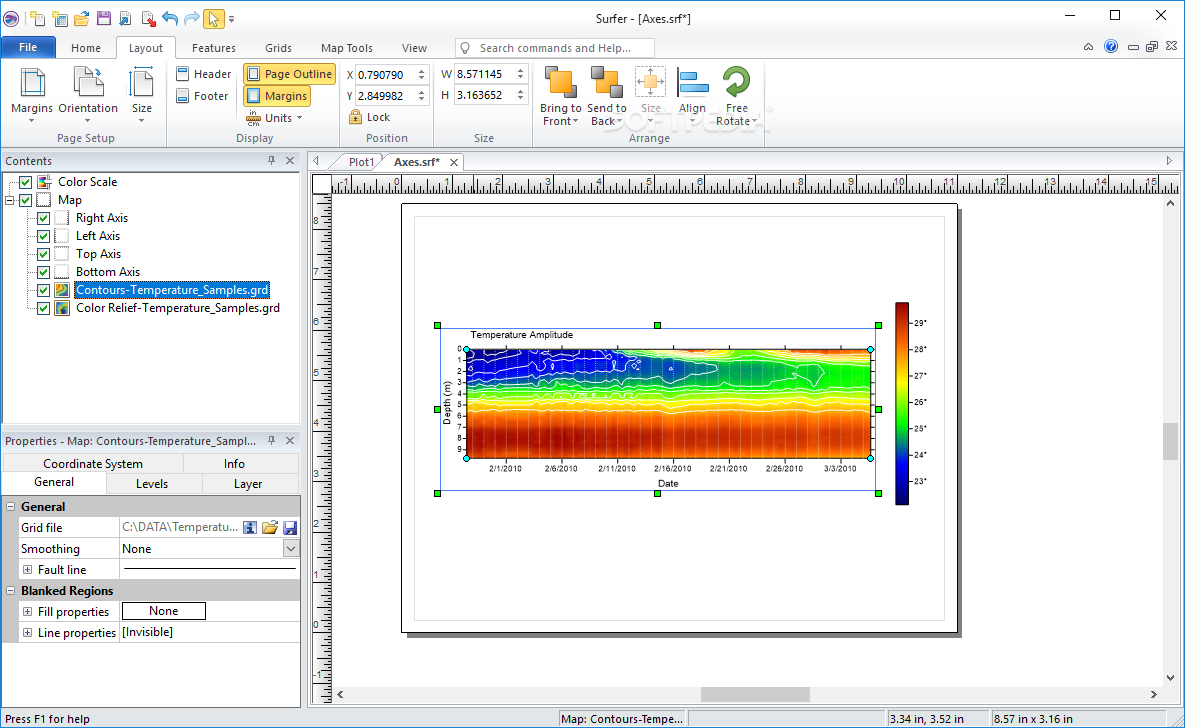This screenshot has width=1185, height=728.
Task: Click the Lock position padlock icon
Action: tap(355, 117)
